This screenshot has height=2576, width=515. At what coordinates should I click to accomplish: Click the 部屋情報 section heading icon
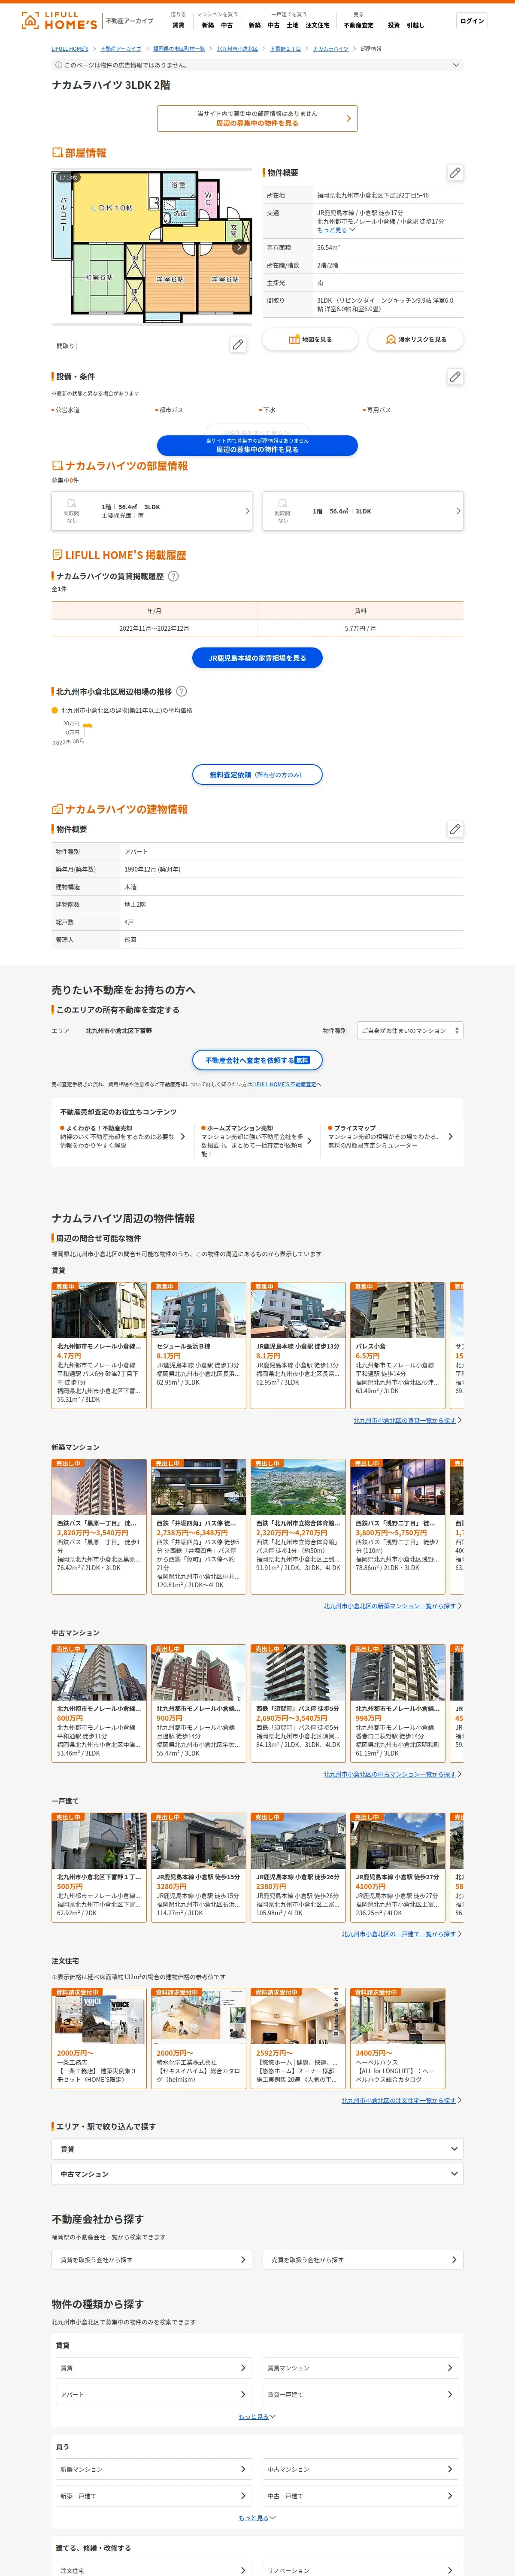tap(57, 153)
